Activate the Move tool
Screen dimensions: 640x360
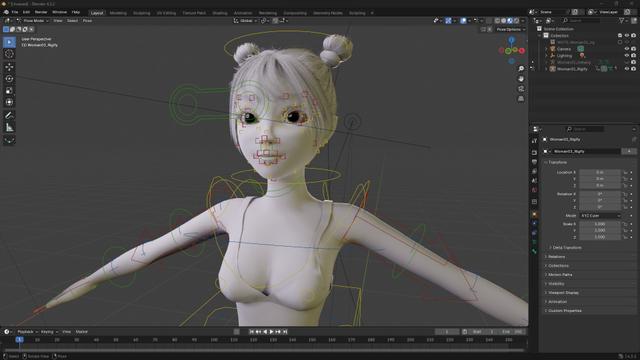click(x=9, y=67)
